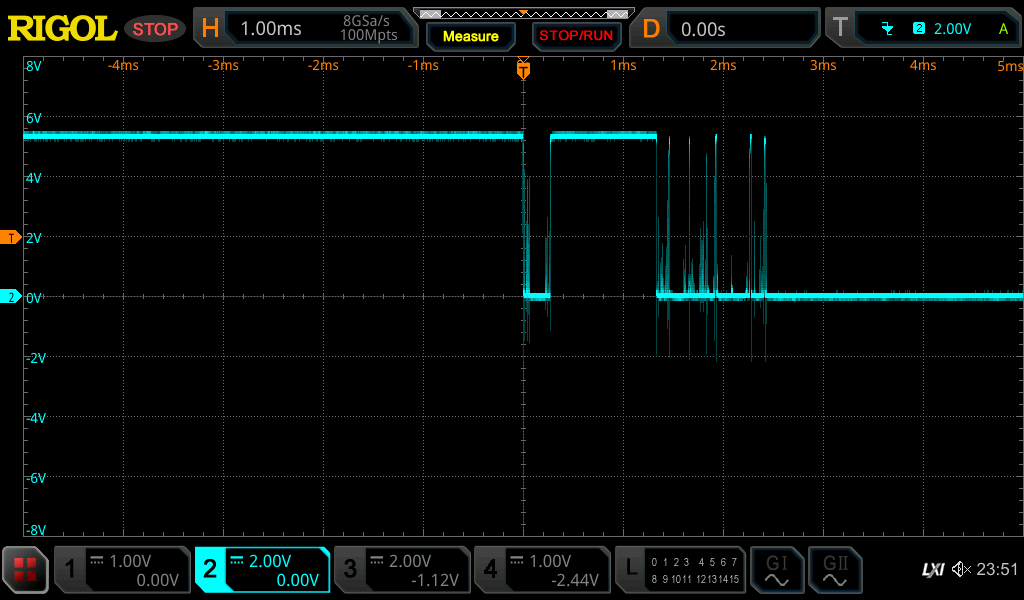The width and height of the screenshot is (1024, 600).
Task: Click the 6V vertical axis label
Action: (33, 118)
